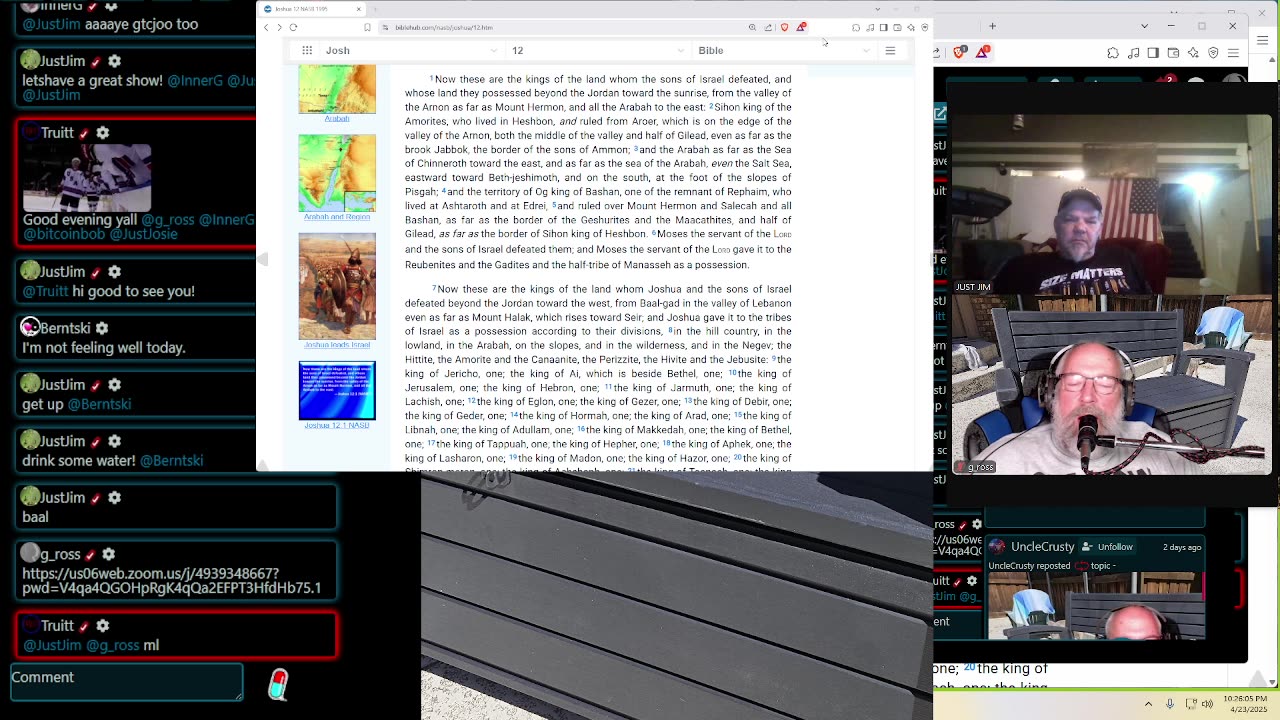Expand the chapter 12 dropdown
The image size is (1280, 720).
(598, 51)
